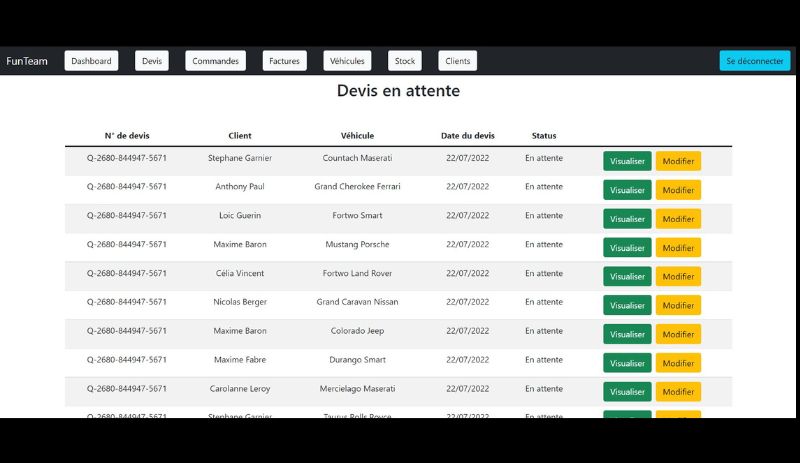Viewport: 800px width, 463px height.
Task: Modifier the Mustang Porsche quote
Action: (678, 248)
